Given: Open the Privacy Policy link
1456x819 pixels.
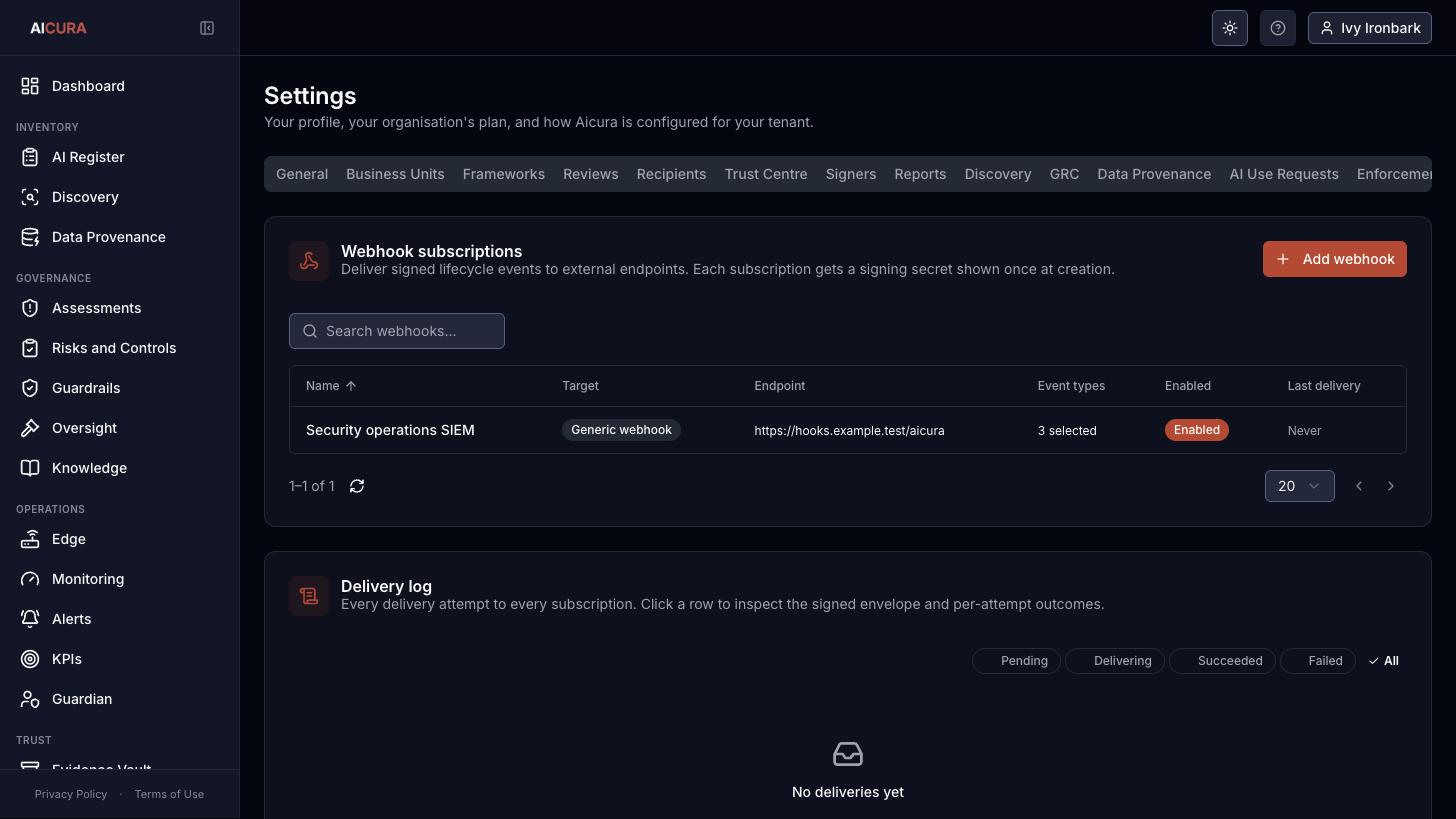Looking at the screenshot, I should click(x=71, y=794).
